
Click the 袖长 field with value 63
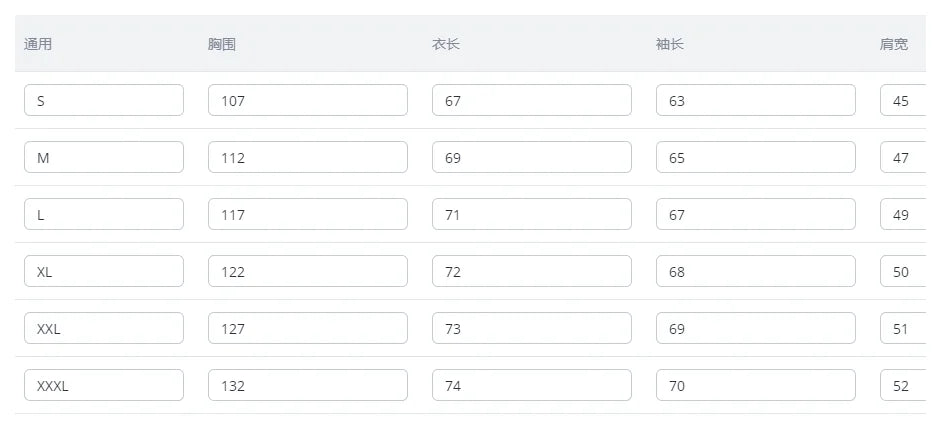coord(755,100)
